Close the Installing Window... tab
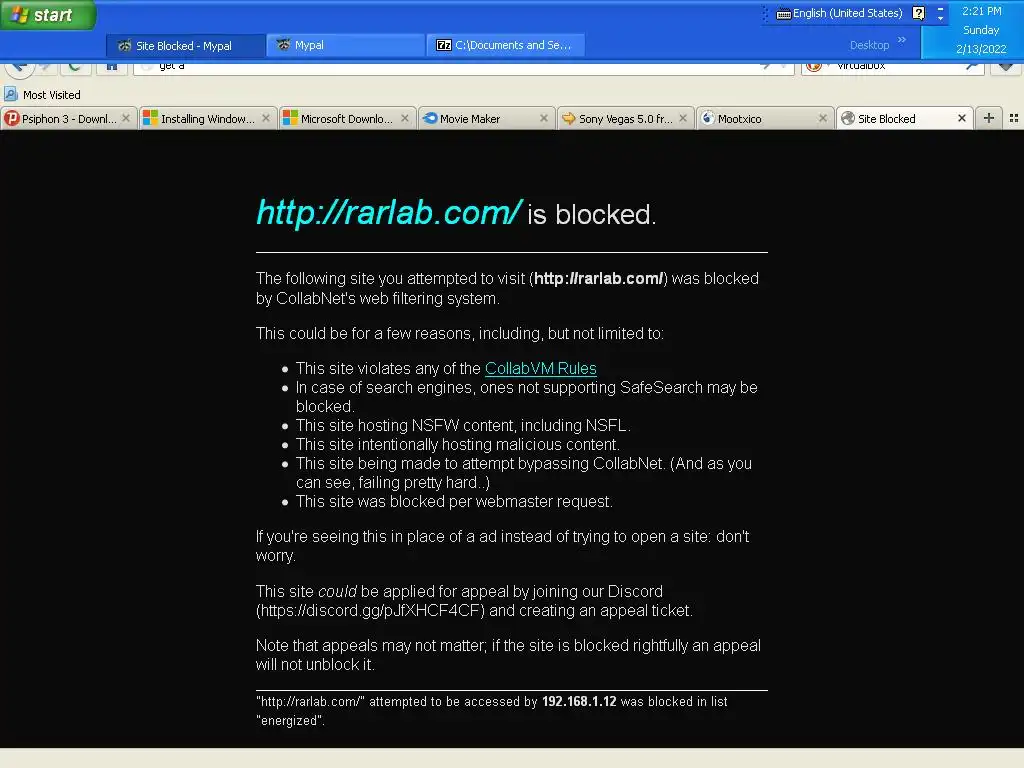 [266, 118]
